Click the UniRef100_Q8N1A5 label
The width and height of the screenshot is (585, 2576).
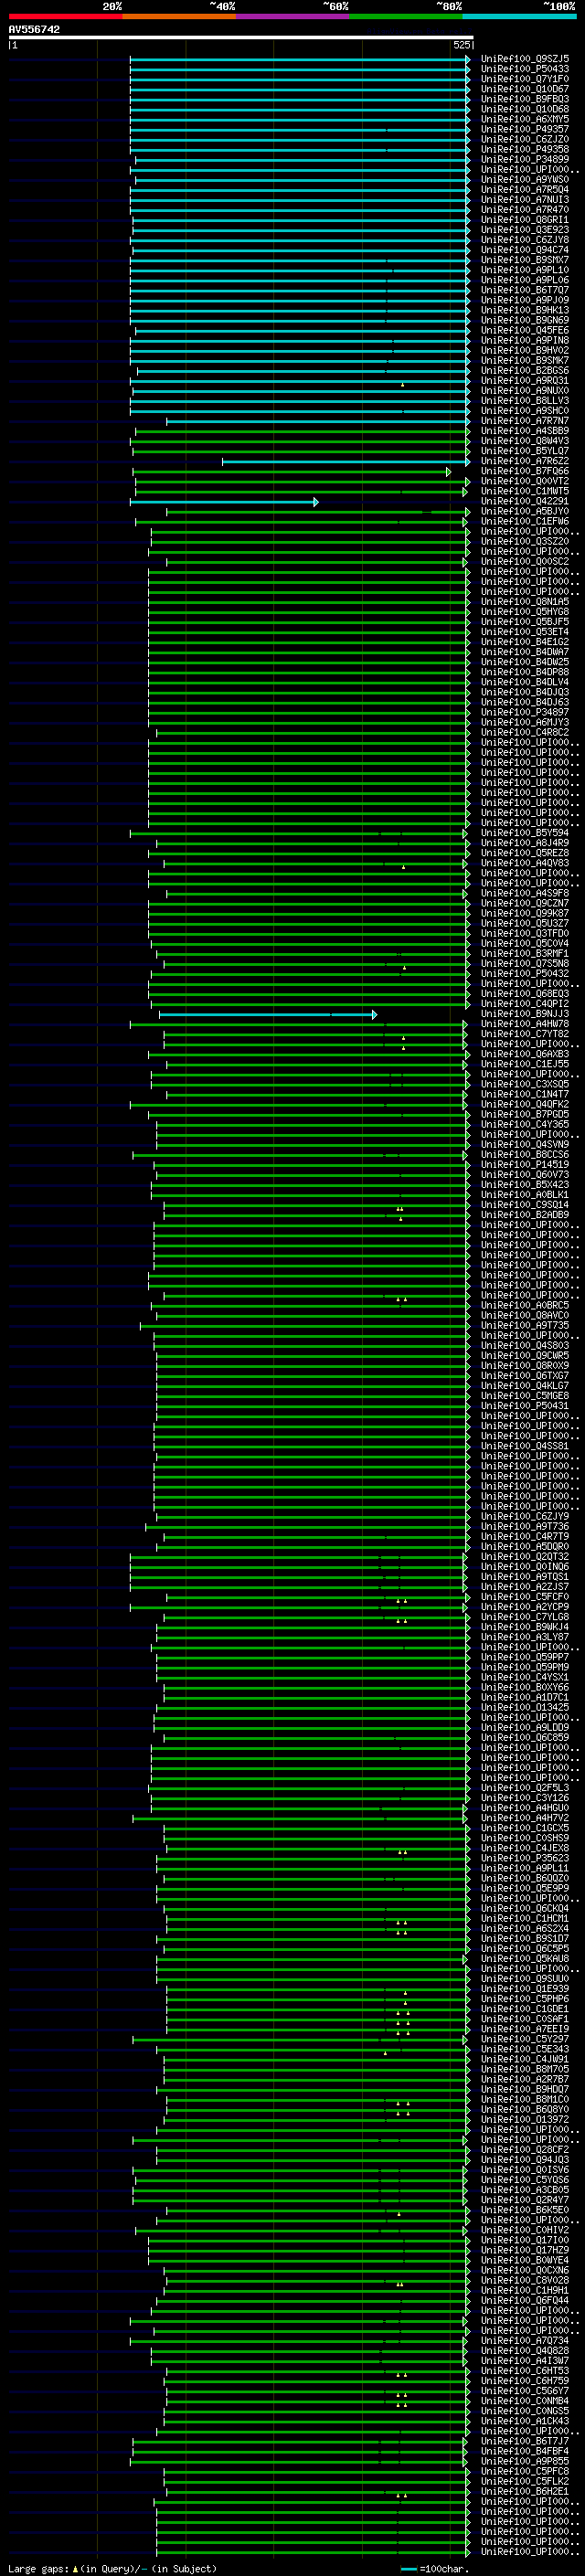point(525,602)
